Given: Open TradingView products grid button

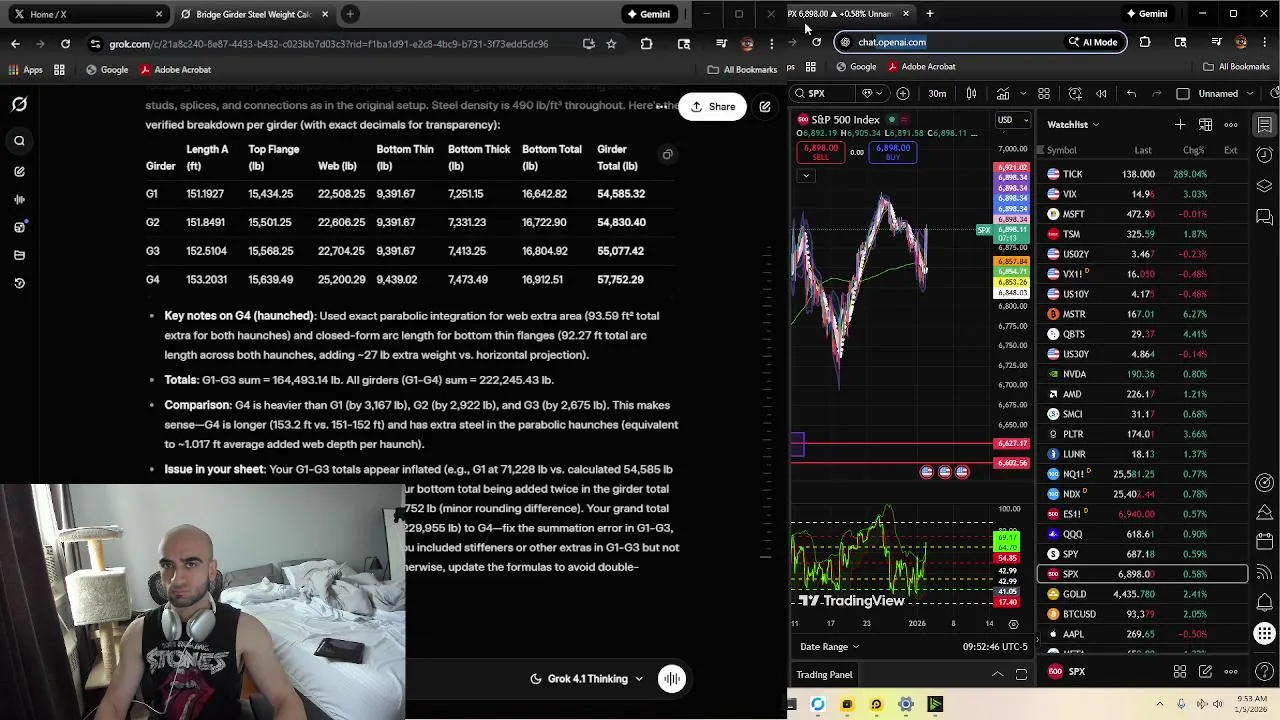Looking at the screenshot, I should click(1265, 634).
